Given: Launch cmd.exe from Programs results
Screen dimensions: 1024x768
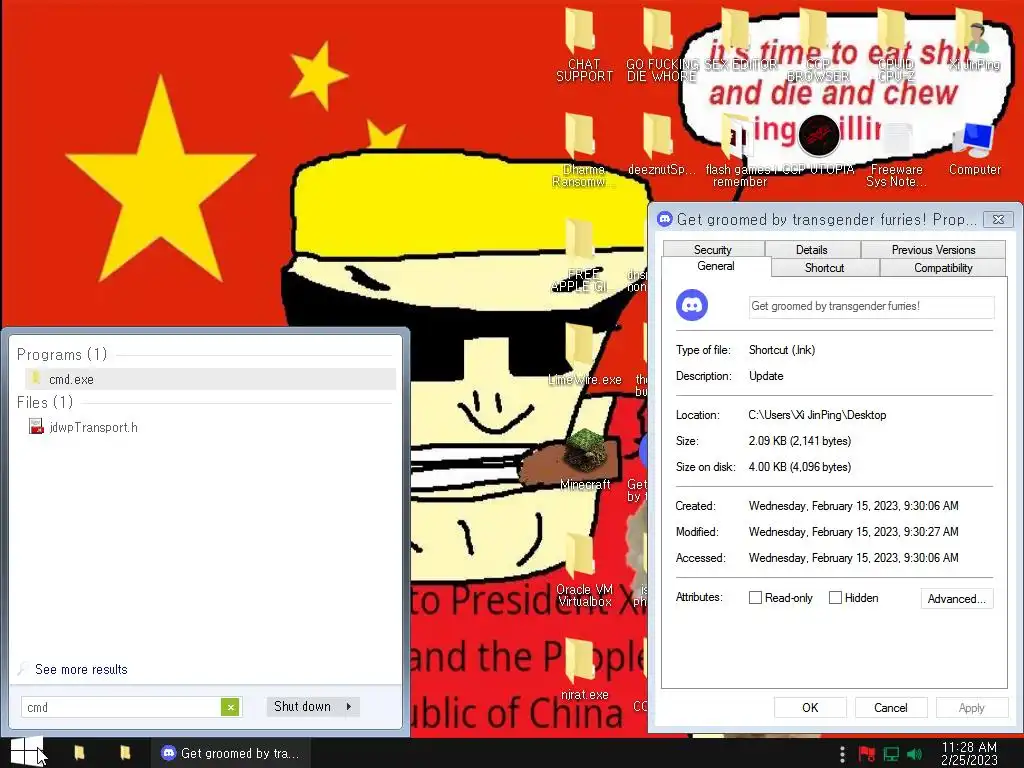Looking at the screenshot, I should (x=210, y=379).
